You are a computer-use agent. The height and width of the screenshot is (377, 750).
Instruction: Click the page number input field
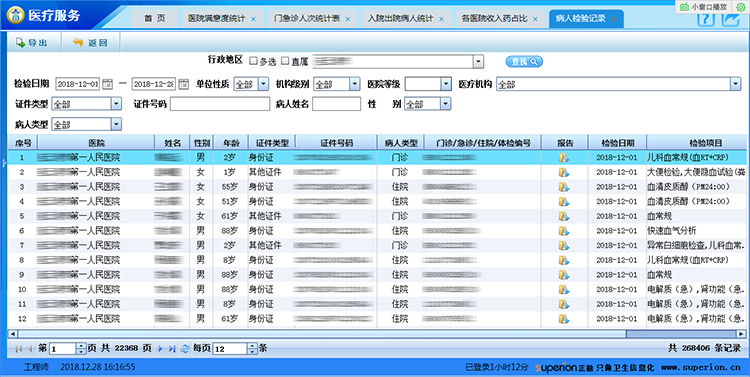(63, 349)
